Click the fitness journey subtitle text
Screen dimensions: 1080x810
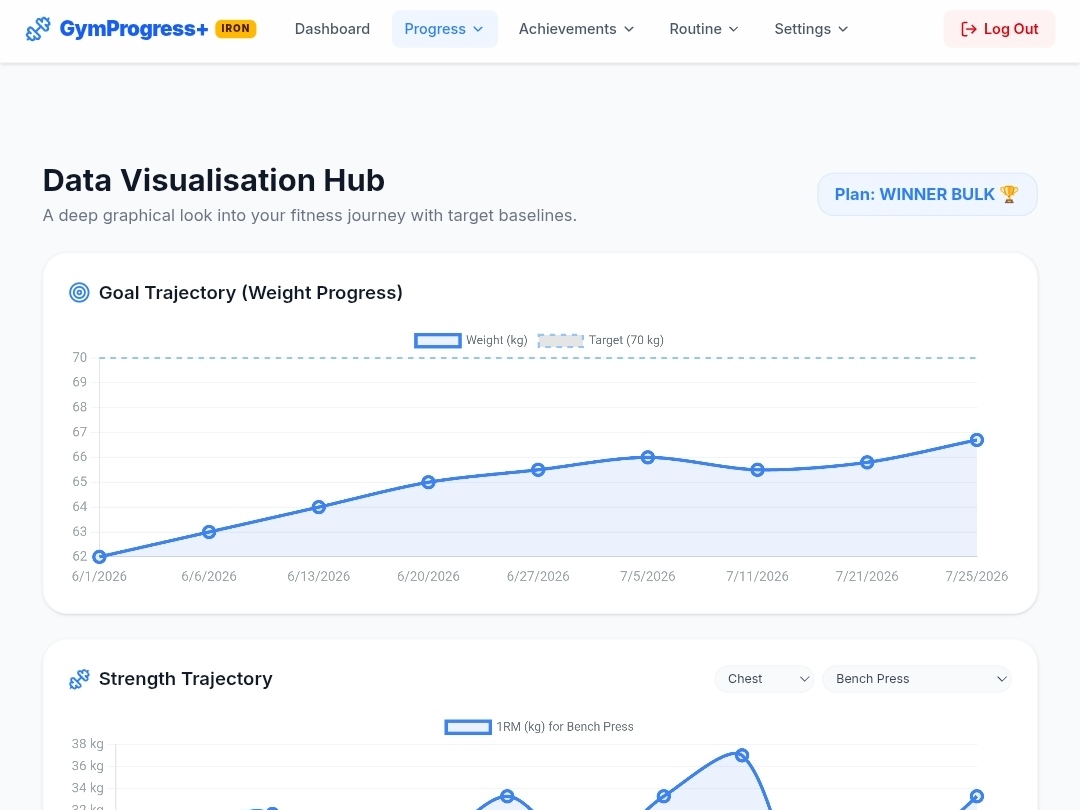tap(310, 216)
